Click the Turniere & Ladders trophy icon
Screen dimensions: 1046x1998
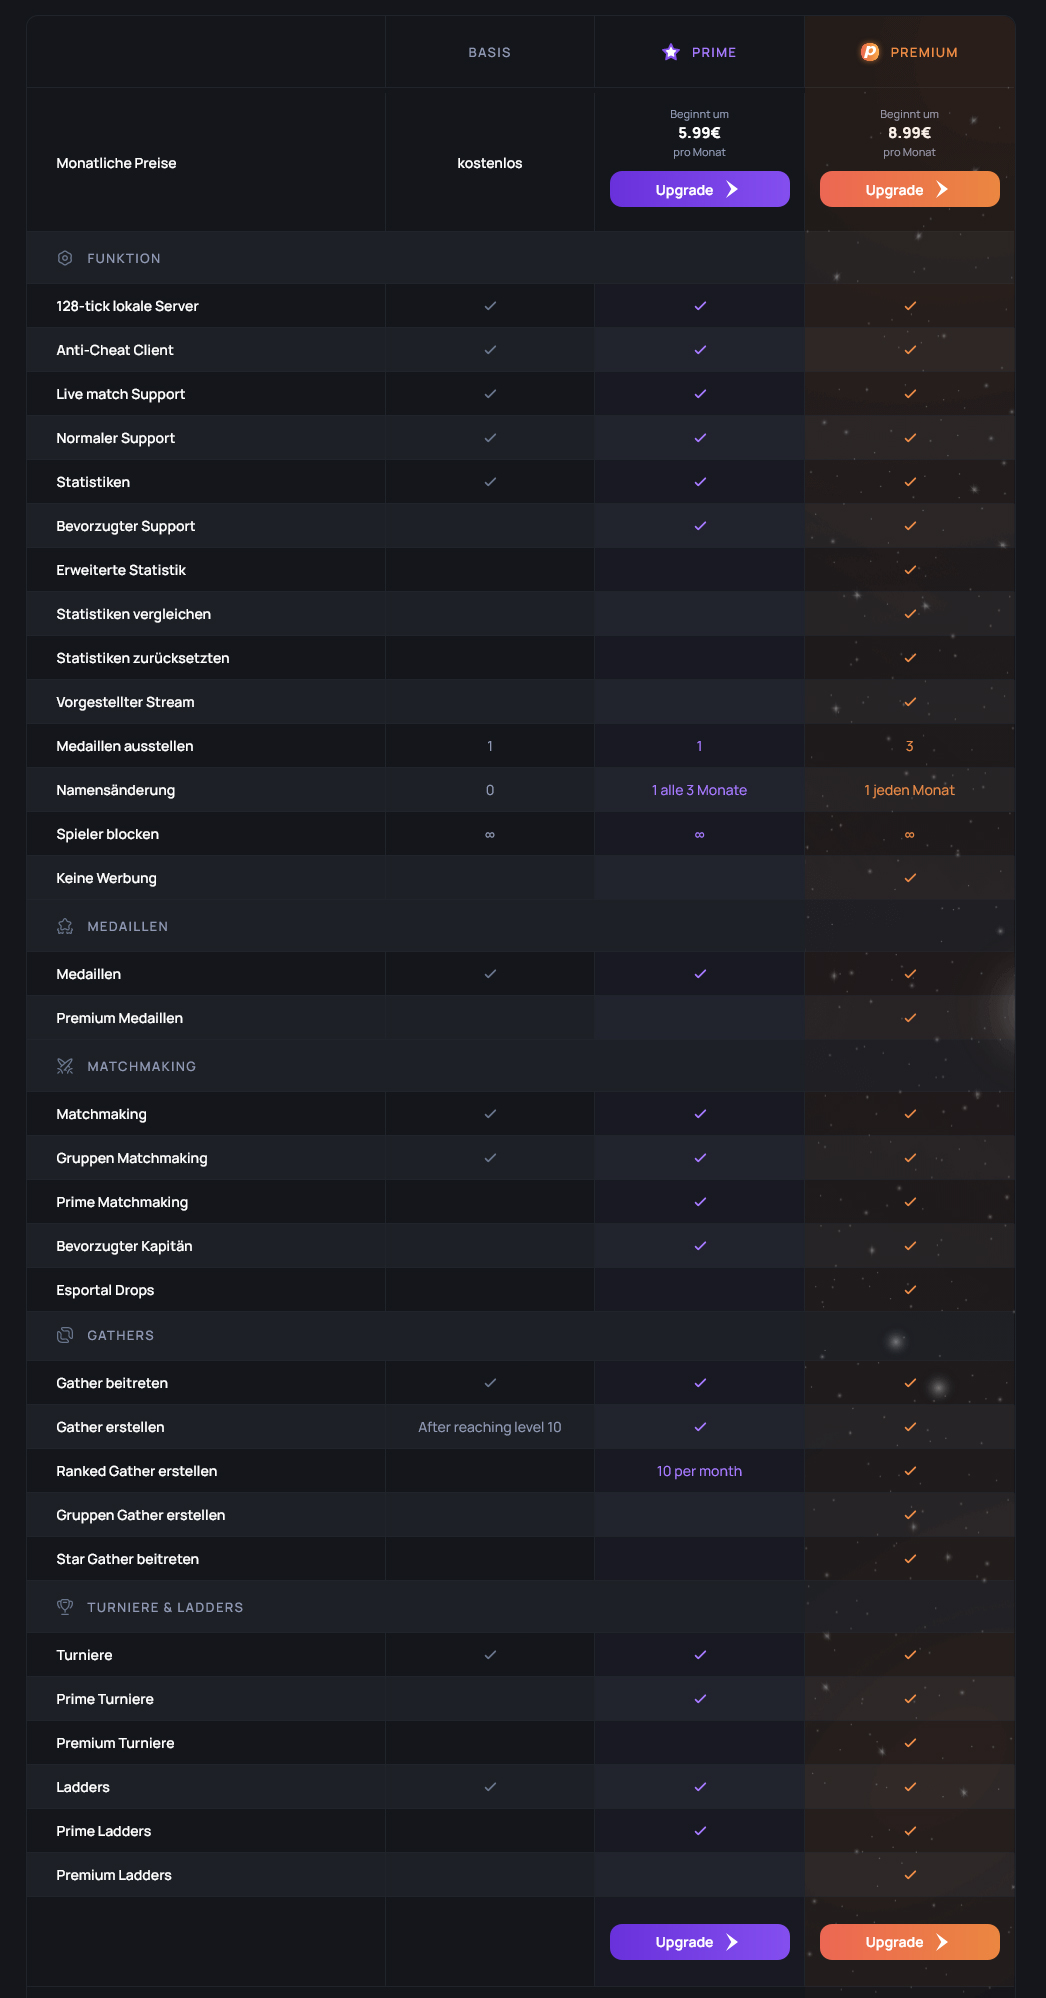(65, 1607)
